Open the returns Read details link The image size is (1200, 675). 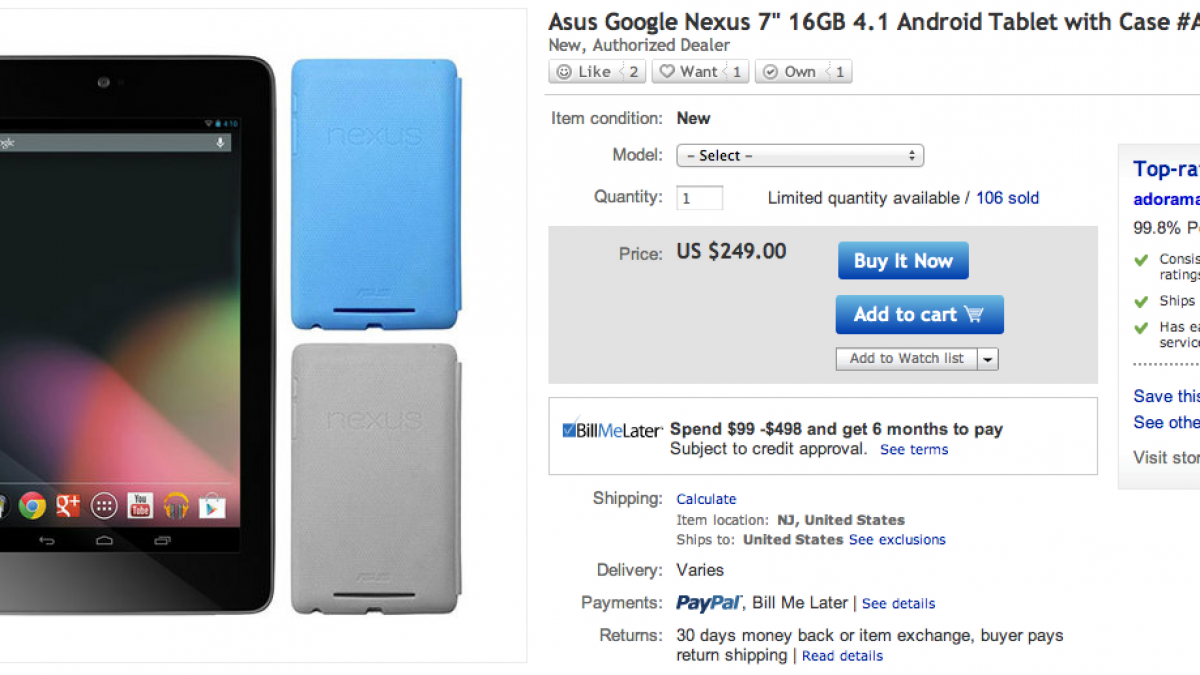click(842, 656)
